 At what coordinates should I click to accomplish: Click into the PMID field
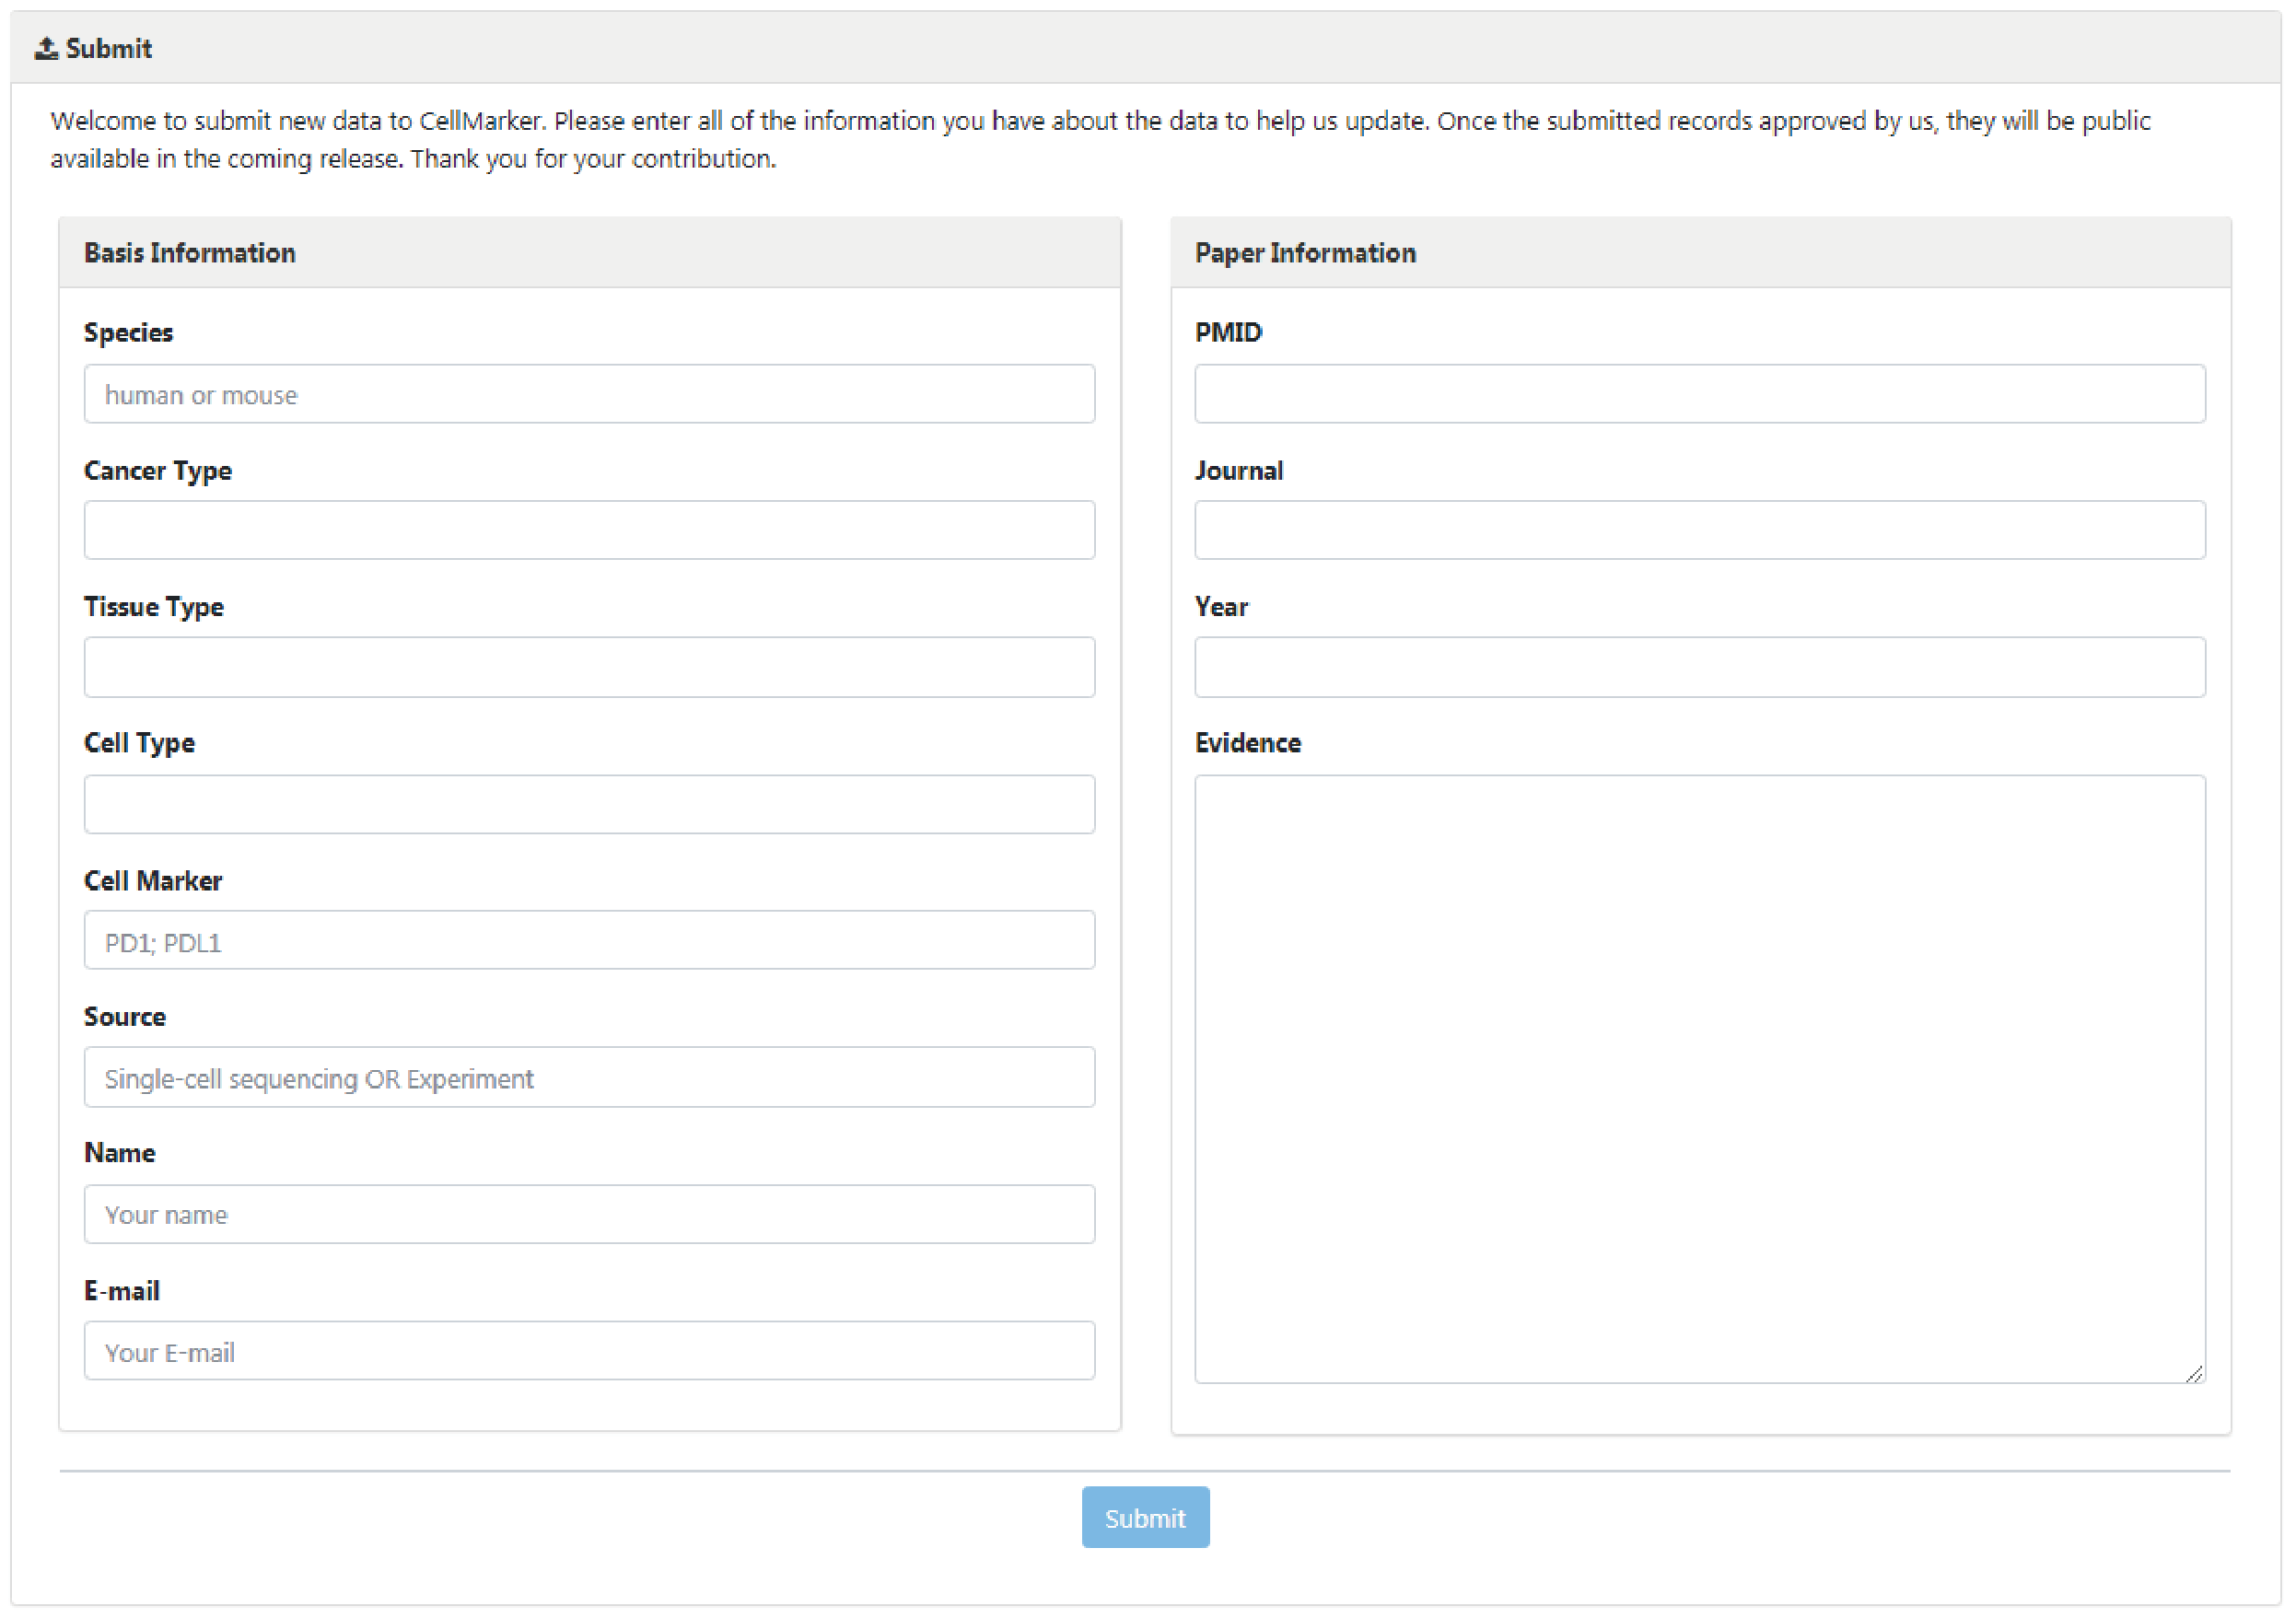1699,394
